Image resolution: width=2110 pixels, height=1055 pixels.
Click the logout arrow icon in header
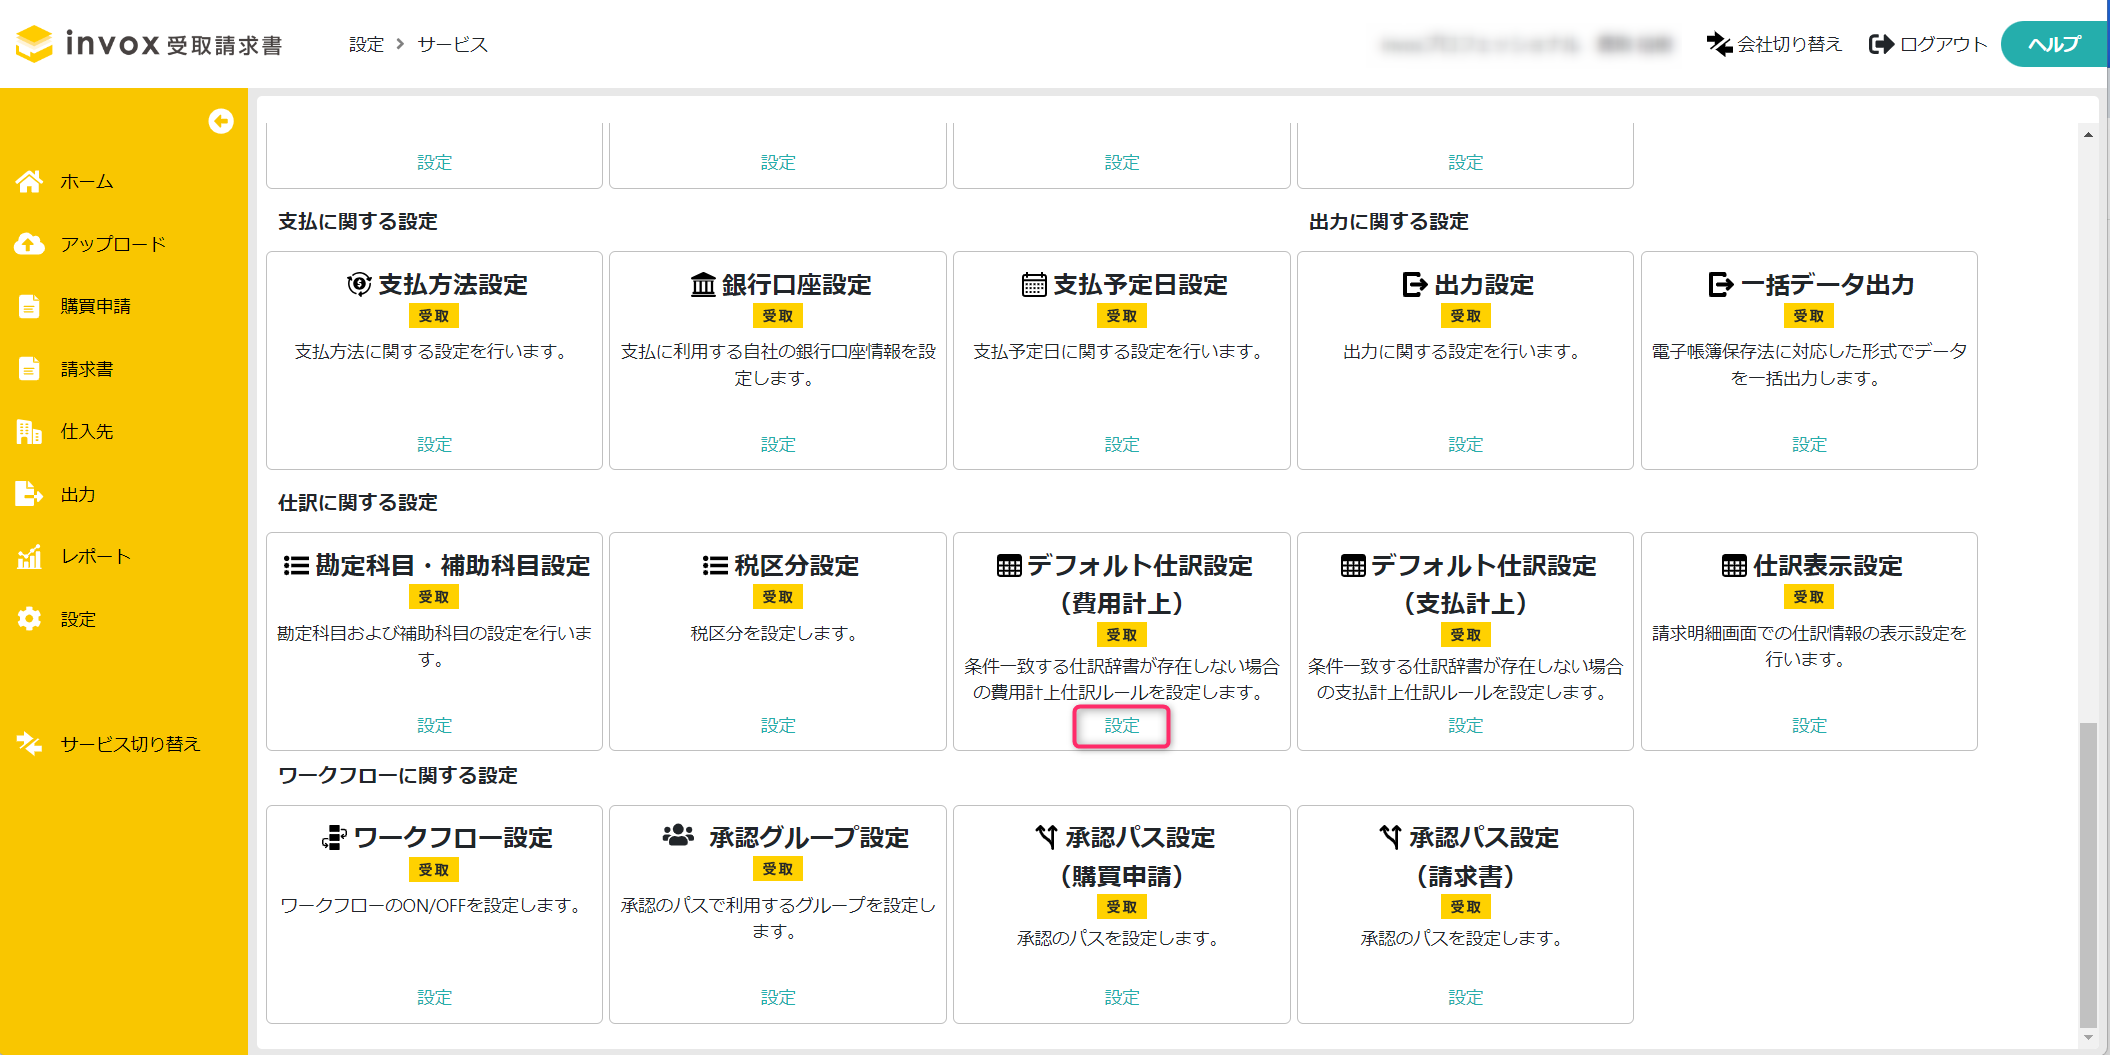click(x=1881, y=44)
